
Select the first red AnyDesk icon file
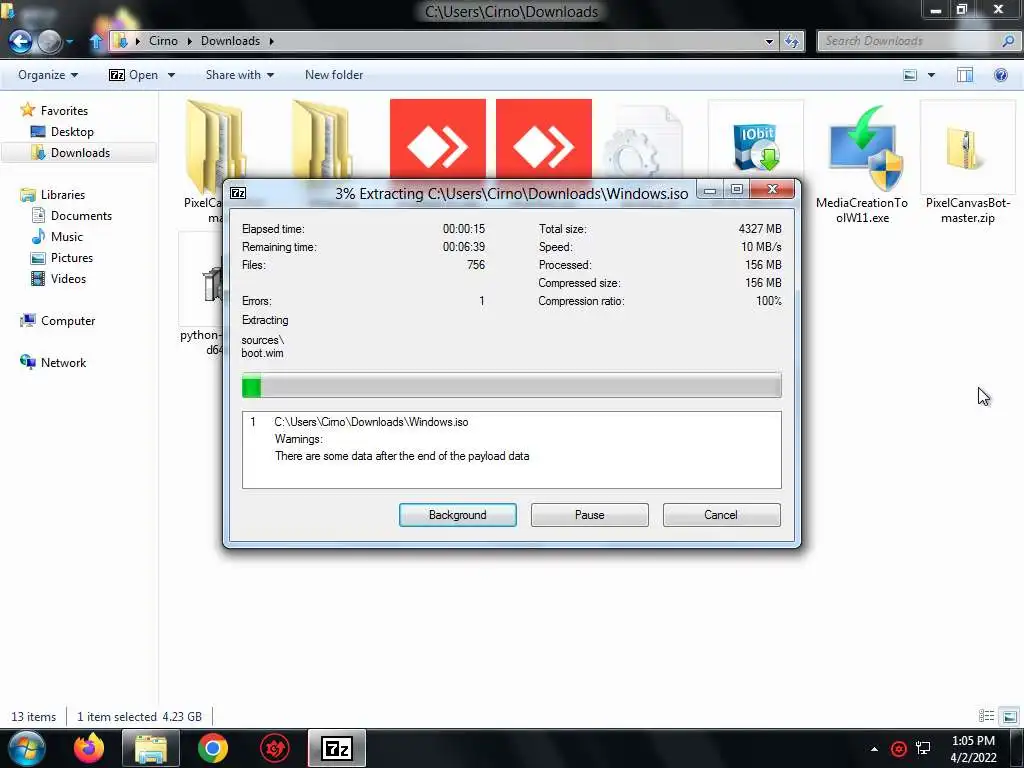pos(438,139)
